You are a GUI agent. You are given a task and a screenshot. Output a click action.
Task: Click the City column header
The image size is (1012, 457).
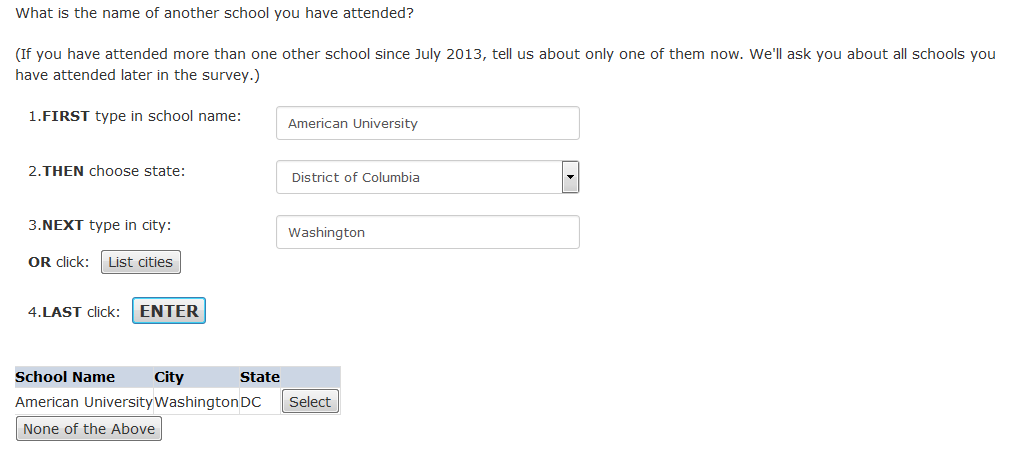pyautogui.click(x=169, y=377)
